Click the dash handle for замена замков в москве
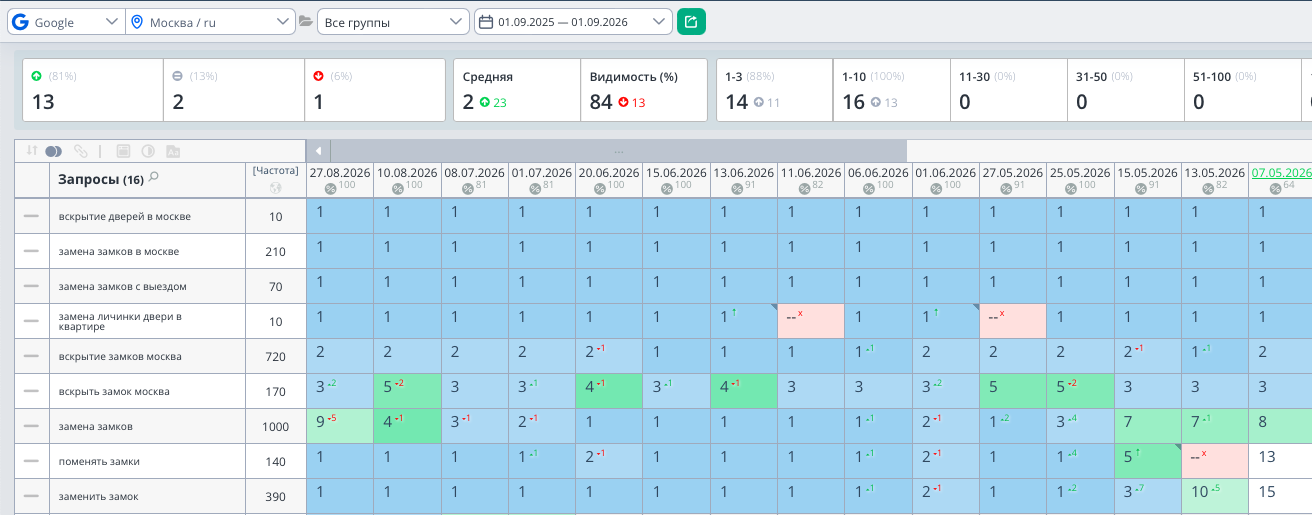This screenshot has width=1312, height=515. [32, 251]
